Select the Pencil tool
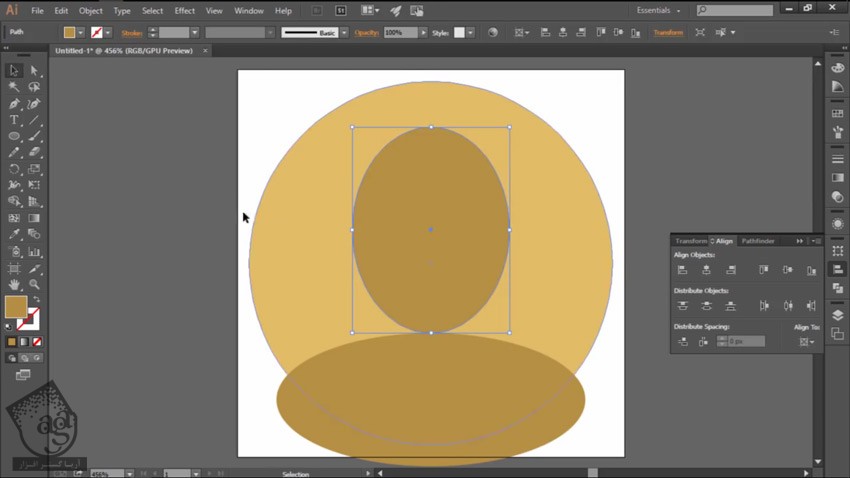The width and height of the screenshot is (850, 478). tap(14, 152)
